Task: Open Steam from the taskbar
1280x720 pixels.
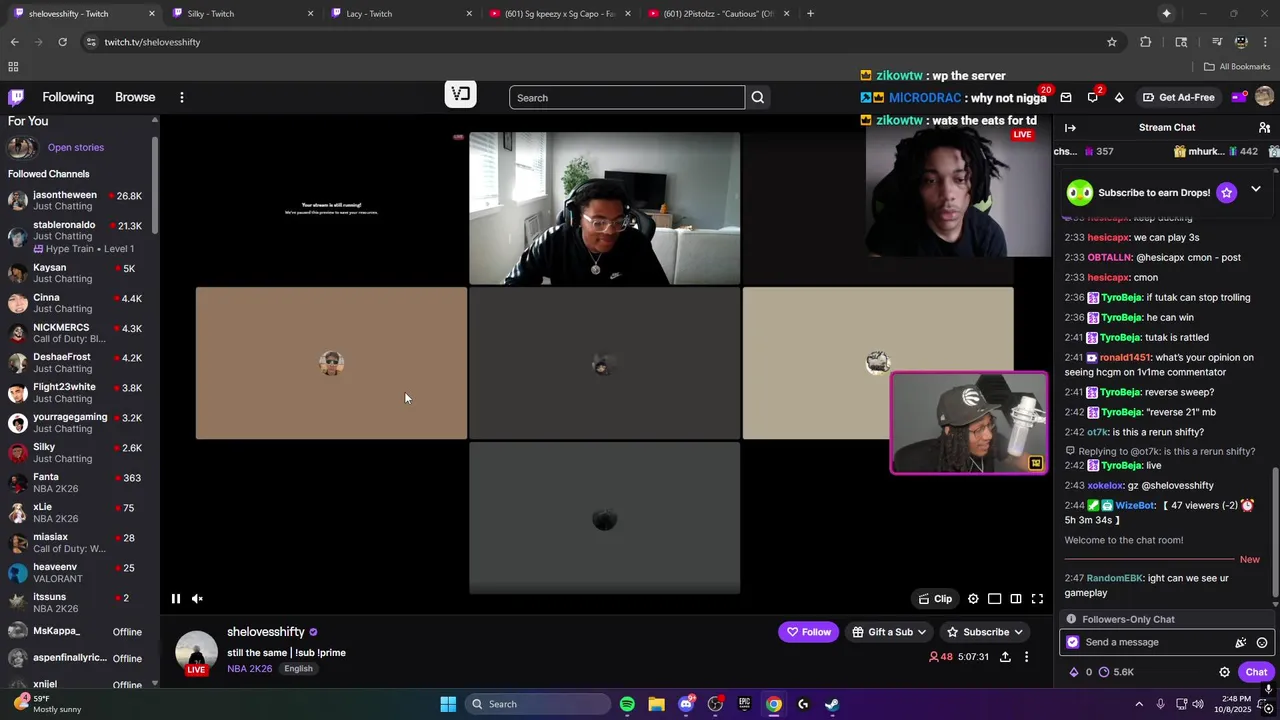Action: click(x=832, y=704)
